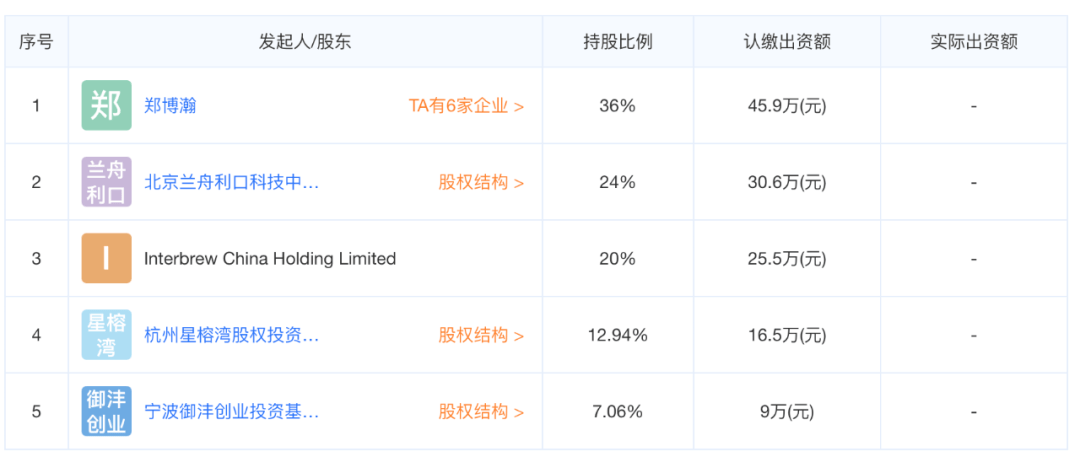Open 杭州星榕湾股权投资… company link
Viewport: 1080px width, 473px height.
[x=231, y=335]
